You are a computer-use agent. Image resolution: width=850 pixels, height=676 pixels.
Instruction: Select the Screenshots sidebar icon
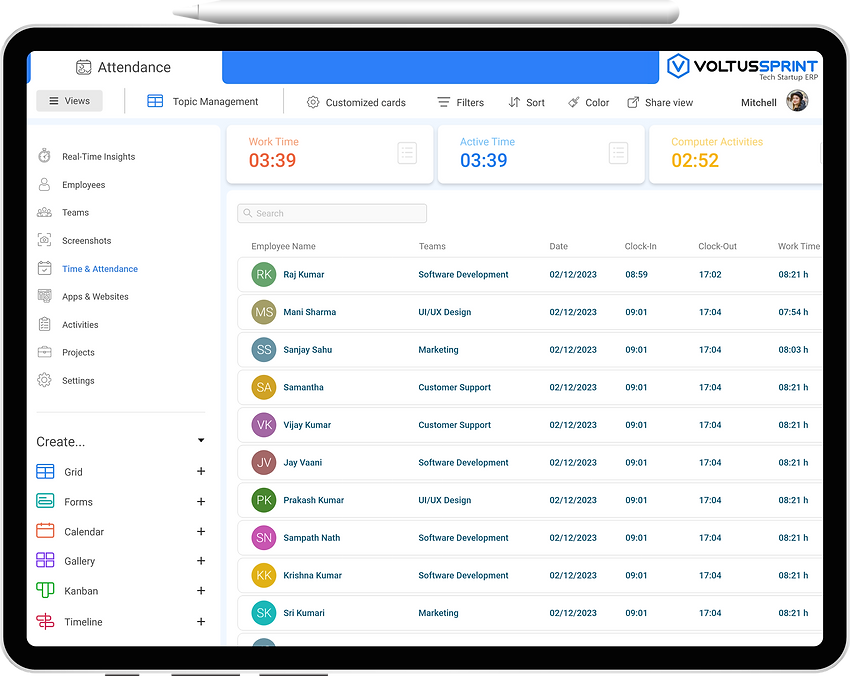[43, 240]
